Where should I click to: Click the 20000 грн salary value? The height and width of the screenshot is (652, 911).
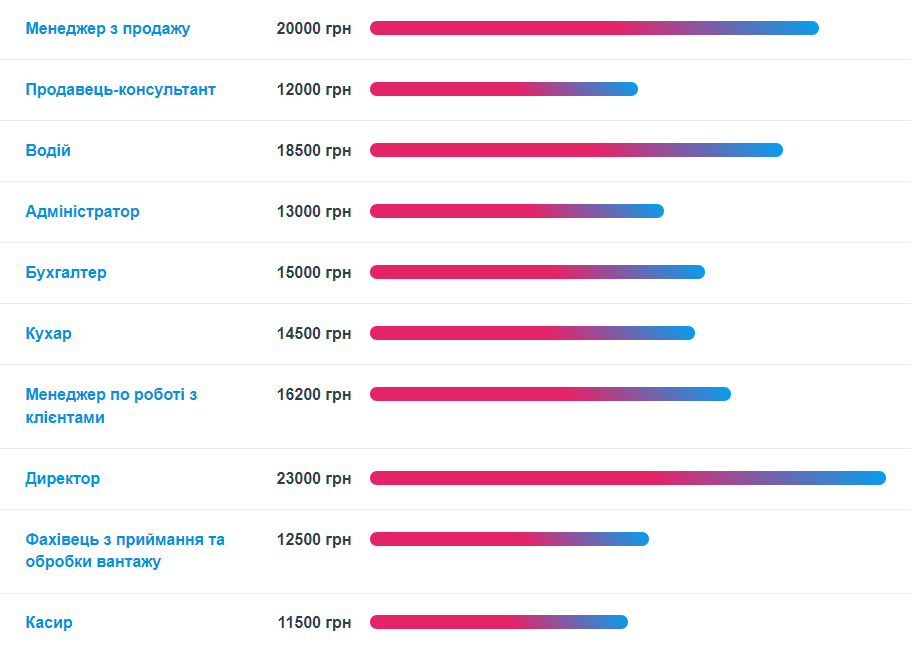314,28
